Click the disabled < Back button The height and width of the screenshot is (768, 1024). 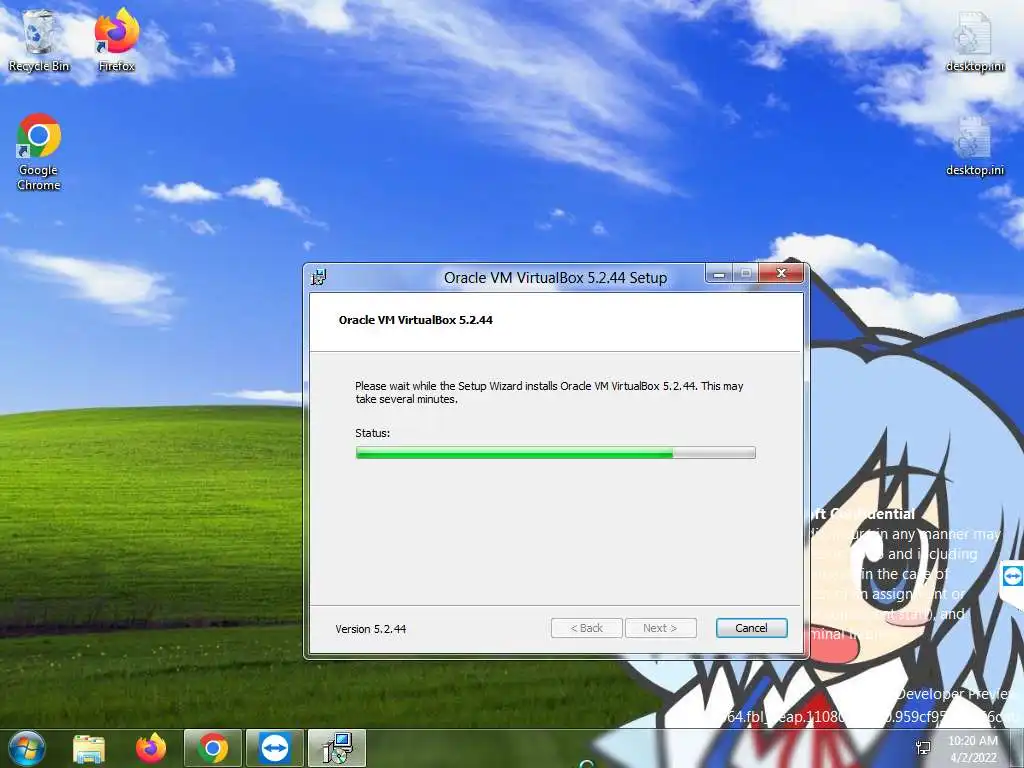pyautogui.click(x=586, y=628)
